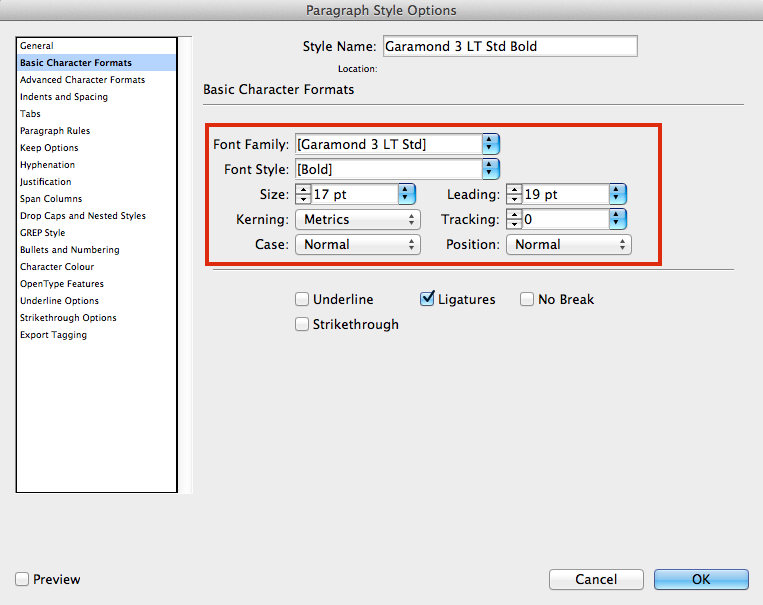
Task: Enable the Underline checkbox
Action: pos(302,299)
